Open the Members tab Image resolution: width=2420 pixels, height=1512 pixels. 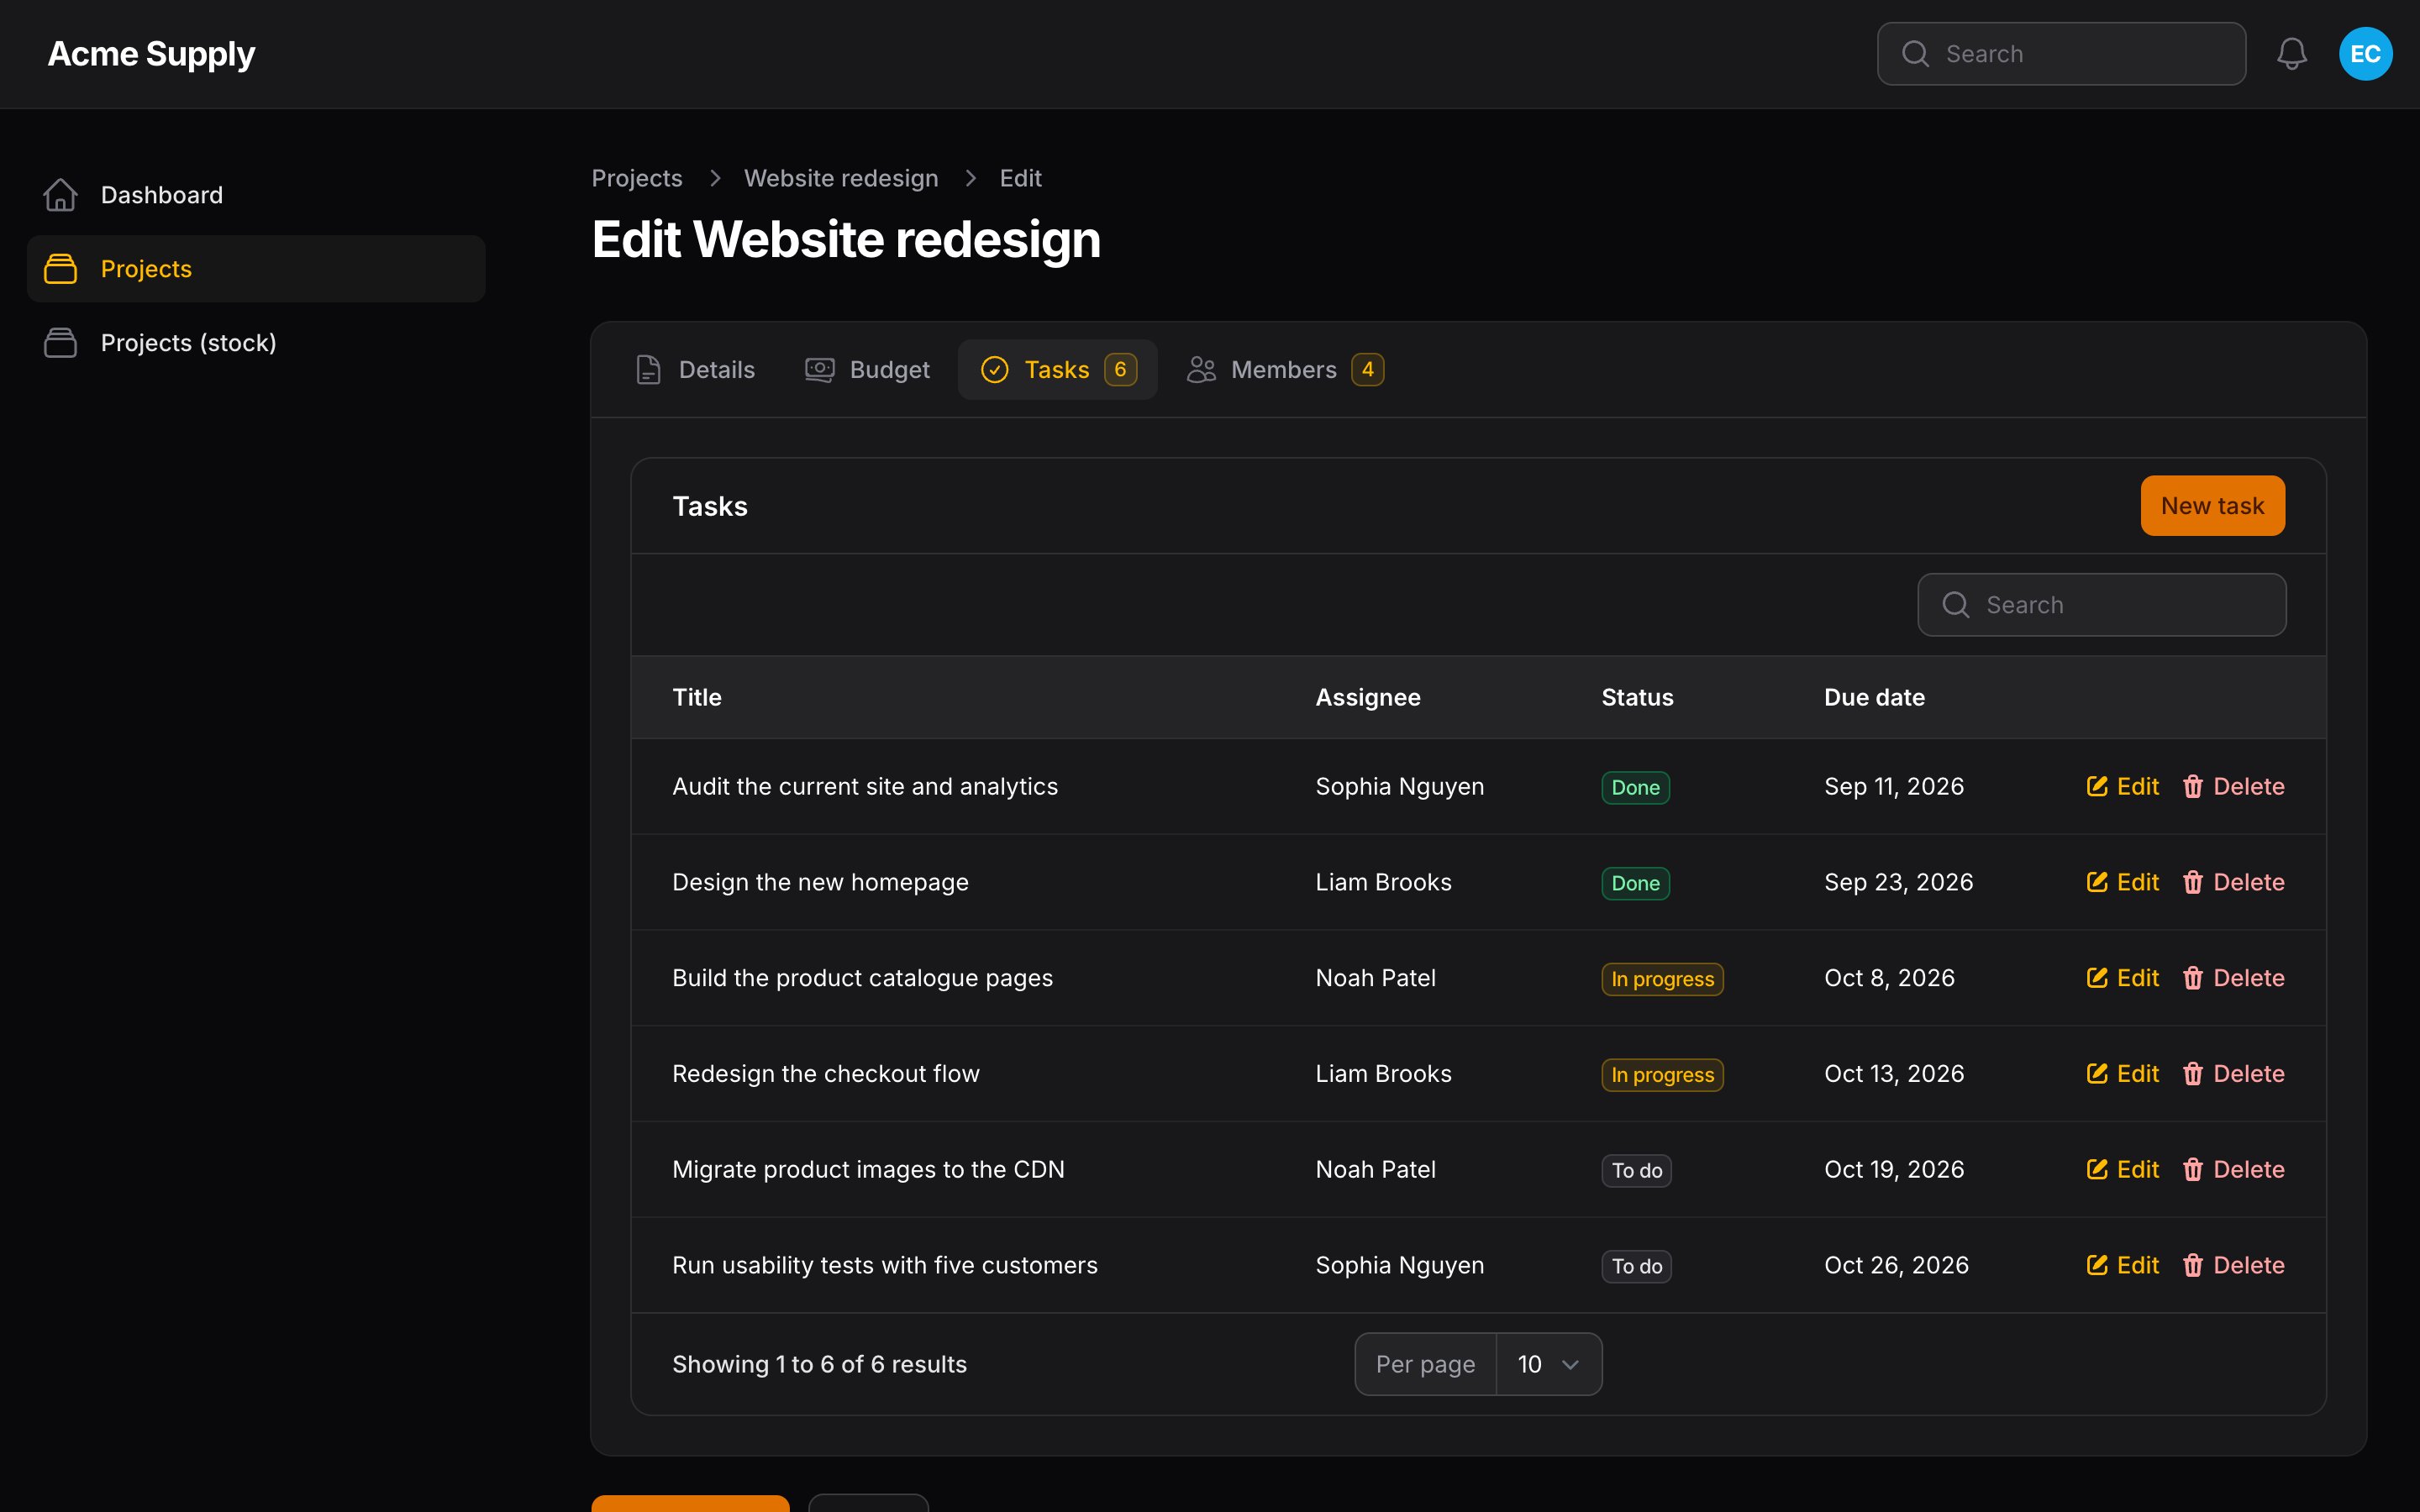pyautogui.click(x=1285, y=370)
